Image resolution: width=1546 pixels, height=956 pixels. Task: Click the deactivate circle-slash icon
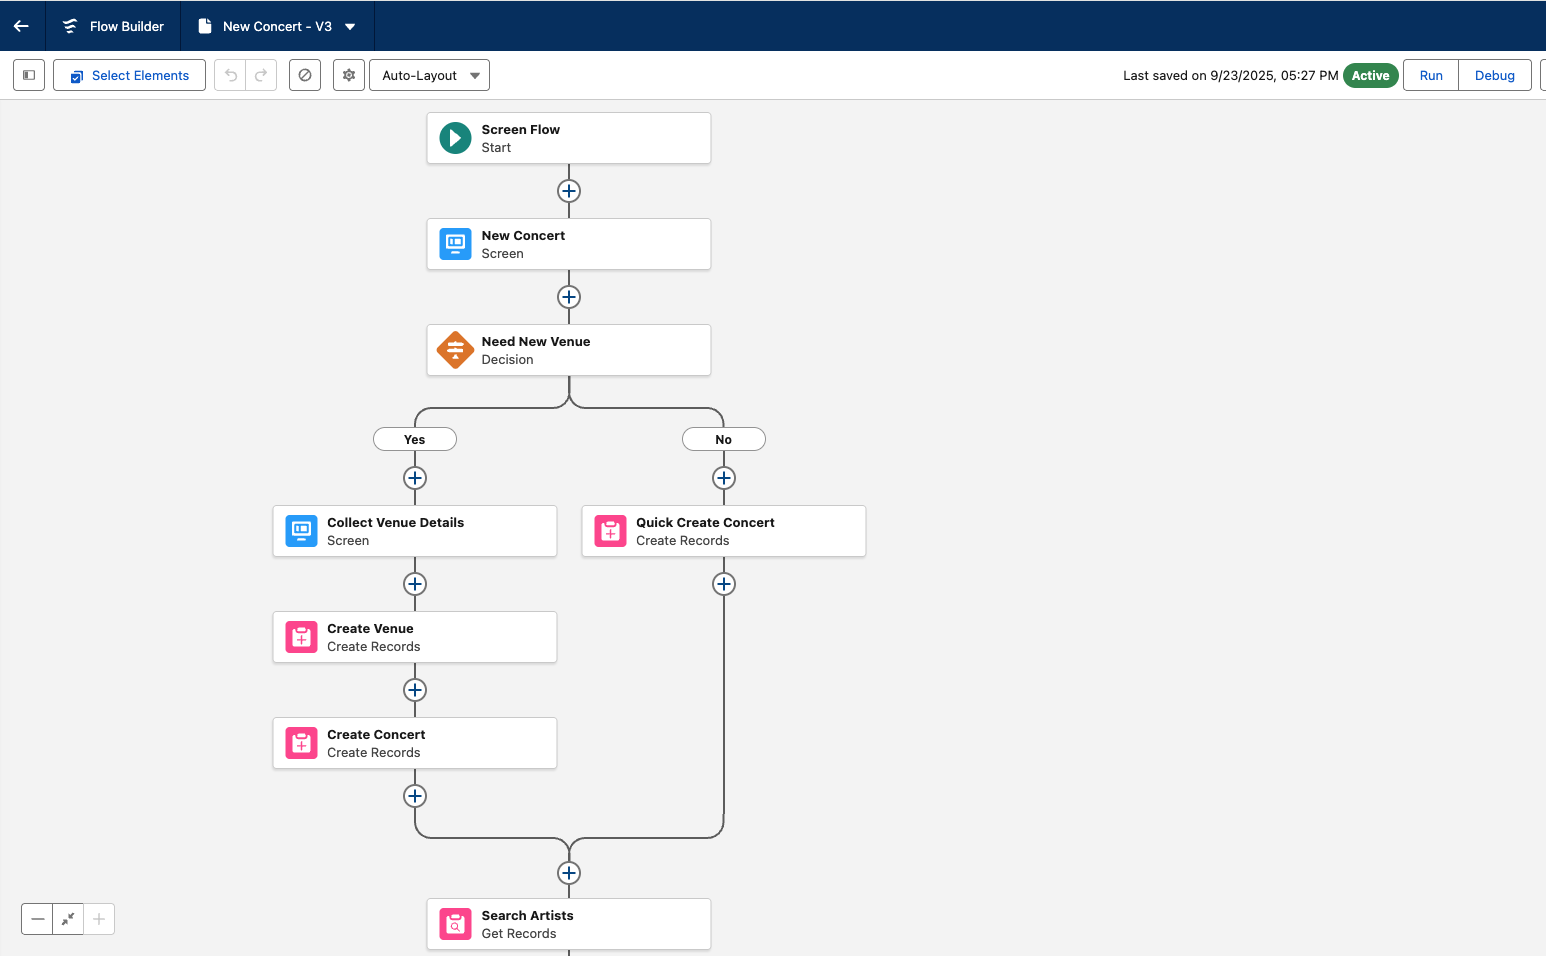click(305, 75)
